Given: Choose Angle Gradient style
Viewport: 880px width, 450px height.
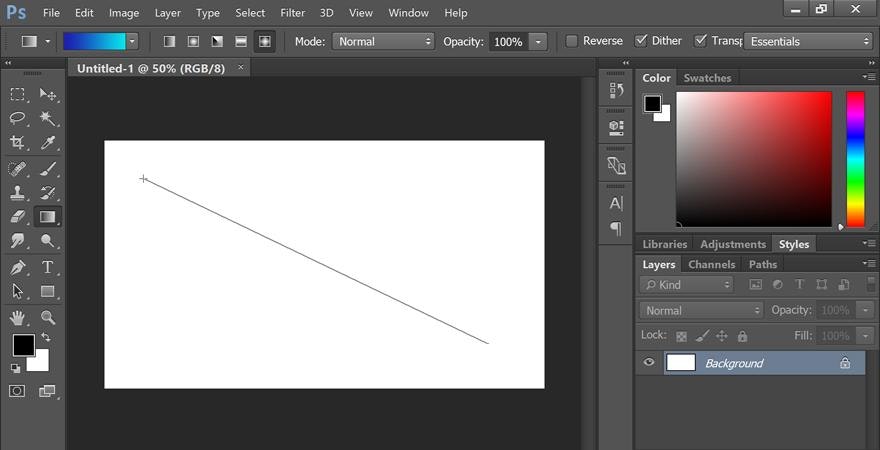Looking at the screenshot, I should pyautogui.click(x=217, y=41).
